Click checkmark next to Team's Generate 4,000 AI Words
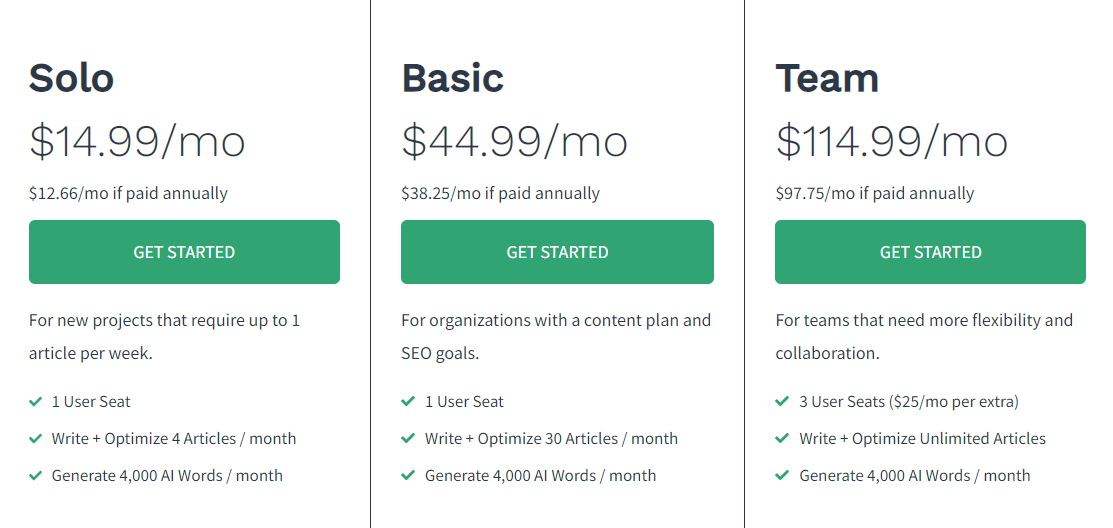This screenshot has height=528, width=1113. (x=782, y=476)
